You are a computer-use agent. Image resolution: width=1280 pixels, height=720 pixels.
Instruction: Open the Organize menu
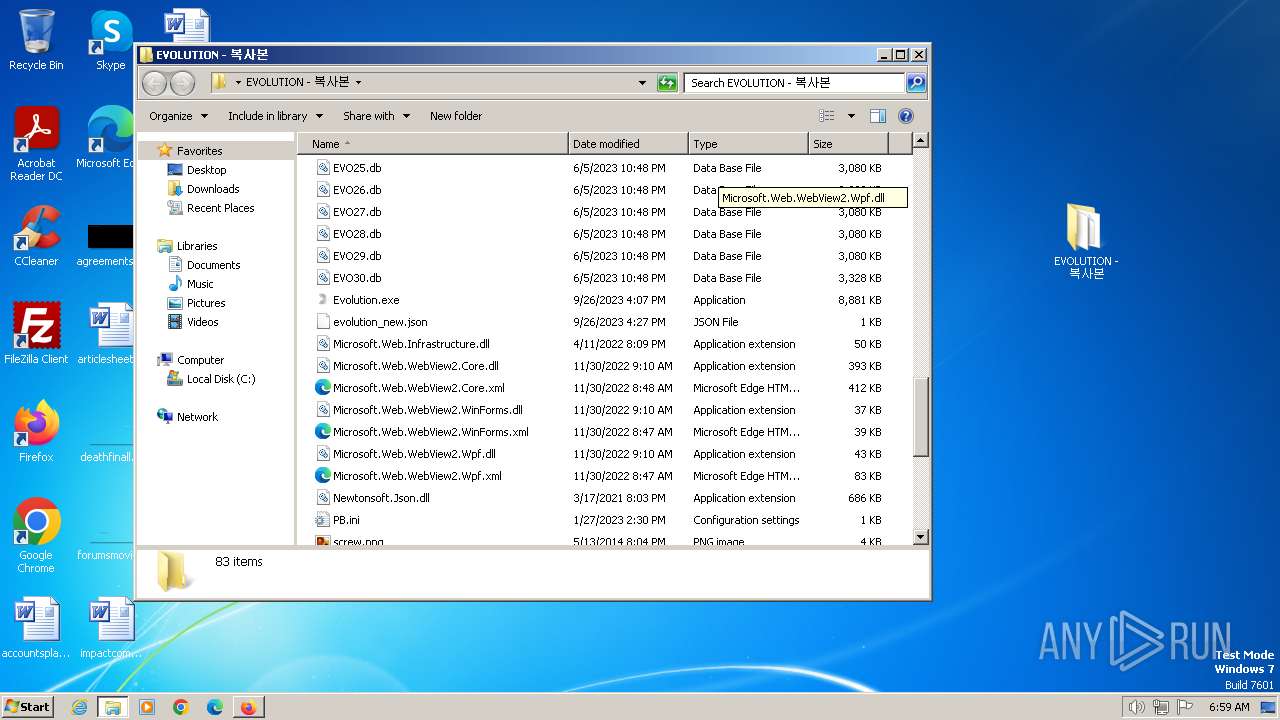click(x=179, y=116)
